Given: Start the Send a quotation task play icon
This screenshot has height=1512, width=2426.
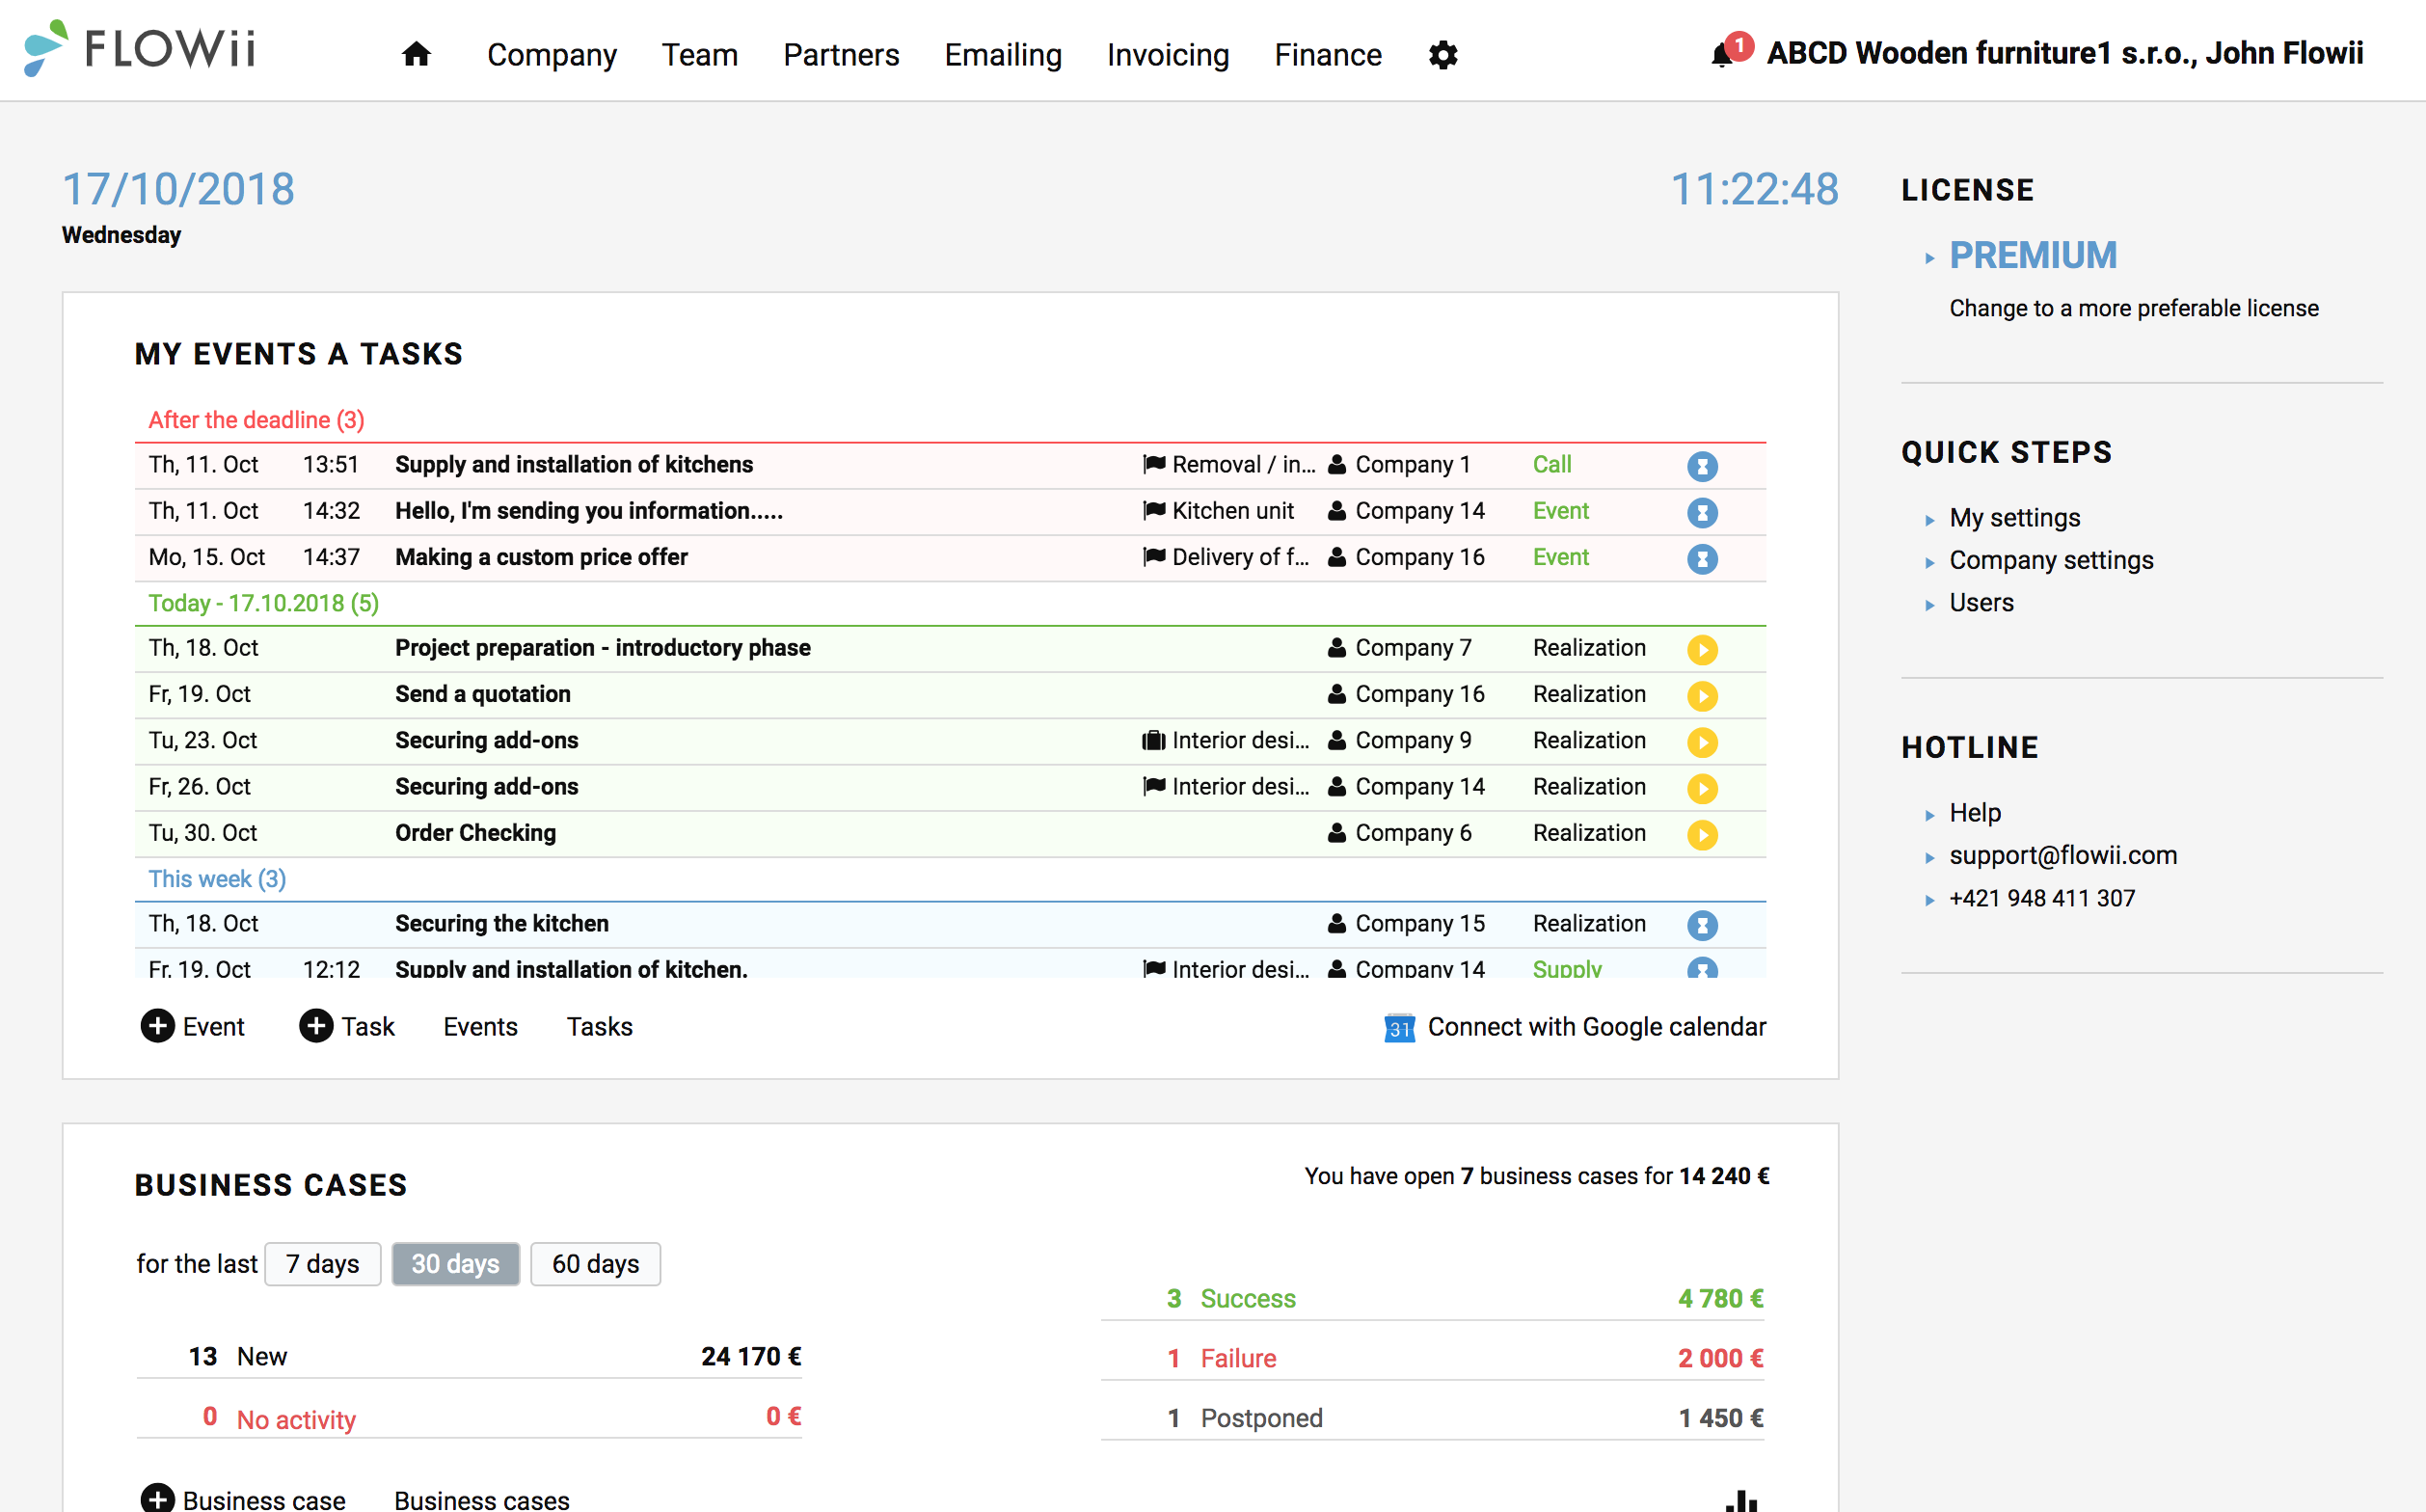Looking at the screenshot, I should 1702,695.
